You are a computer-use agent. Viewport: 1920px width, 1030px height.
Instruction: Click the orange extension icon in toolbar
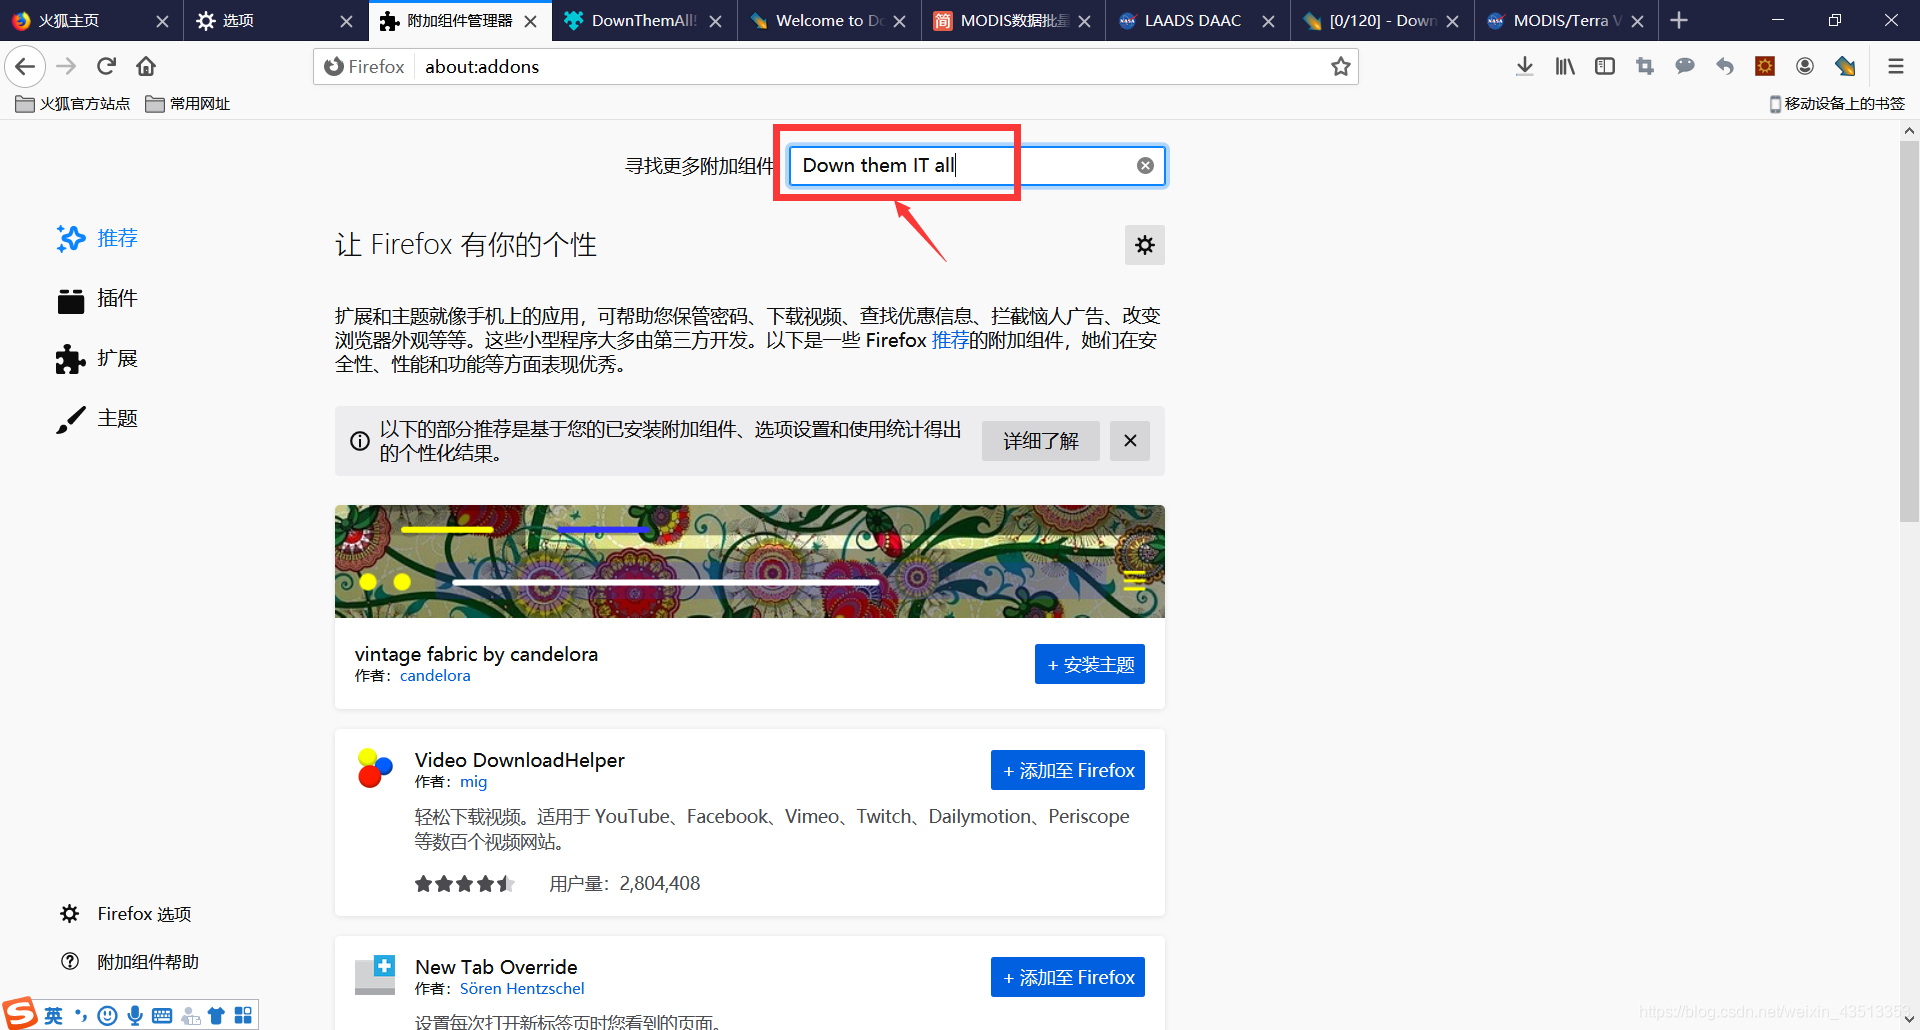click(x=1765, y=66)
